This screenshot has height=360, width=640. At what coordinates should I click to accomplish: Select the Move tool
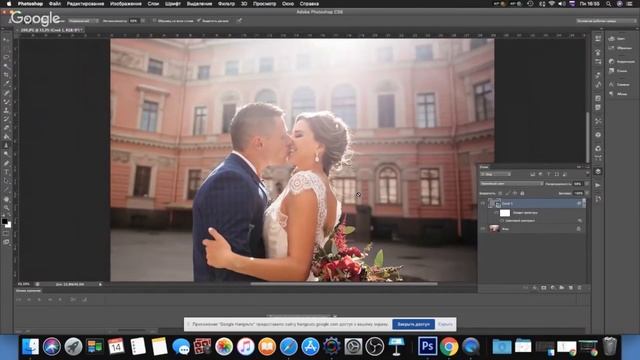click(x=6, y=40)
